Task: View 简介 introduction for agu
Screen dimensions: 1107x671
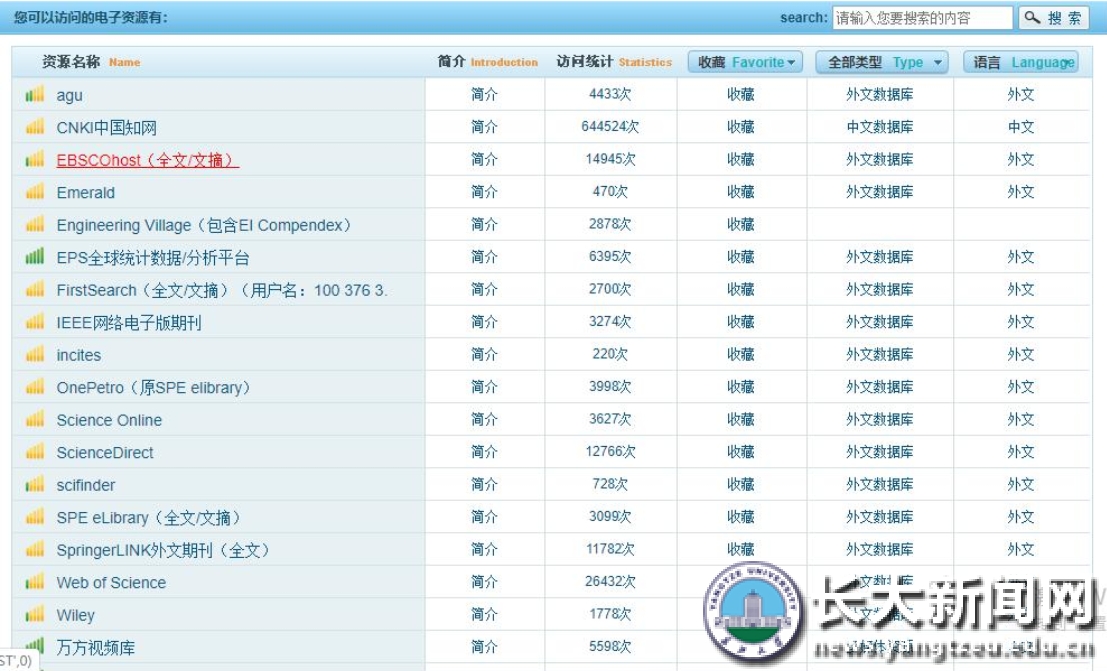Action: (x=484, y=94)
